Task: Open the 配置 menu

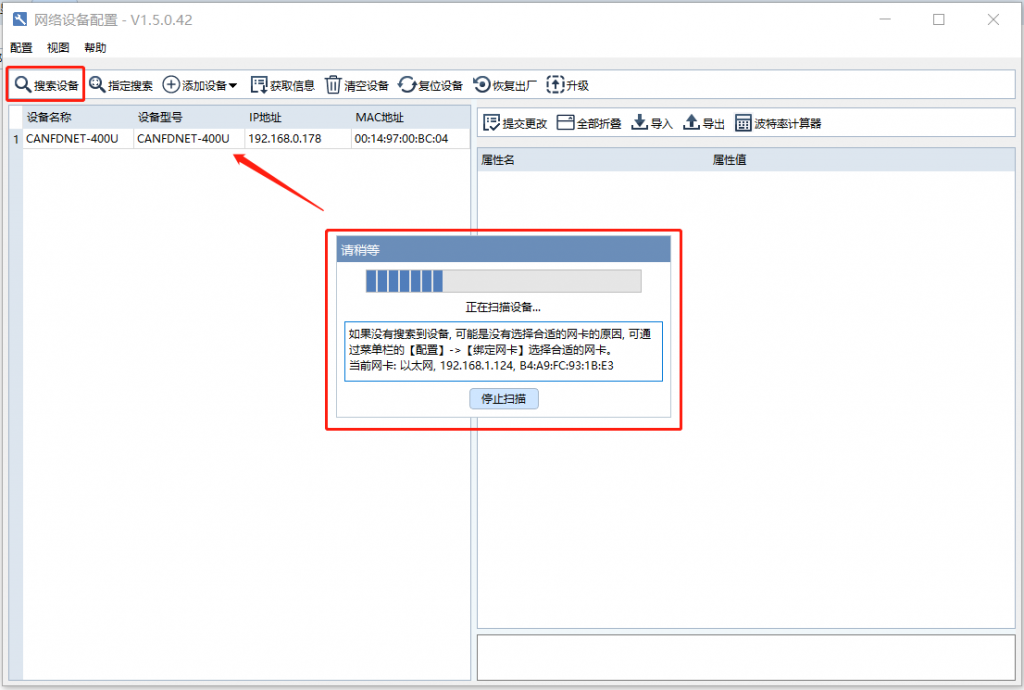Action: [21, 48]
